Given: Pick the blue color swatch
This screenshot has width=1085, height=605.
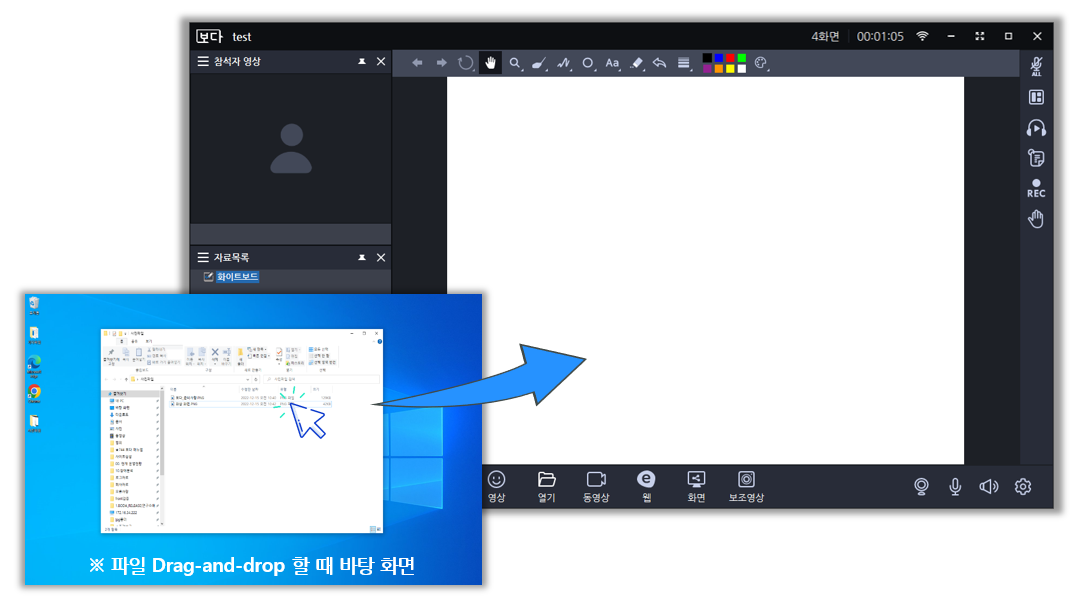Looking at the screenshot, I should click(x=719, y=58).
